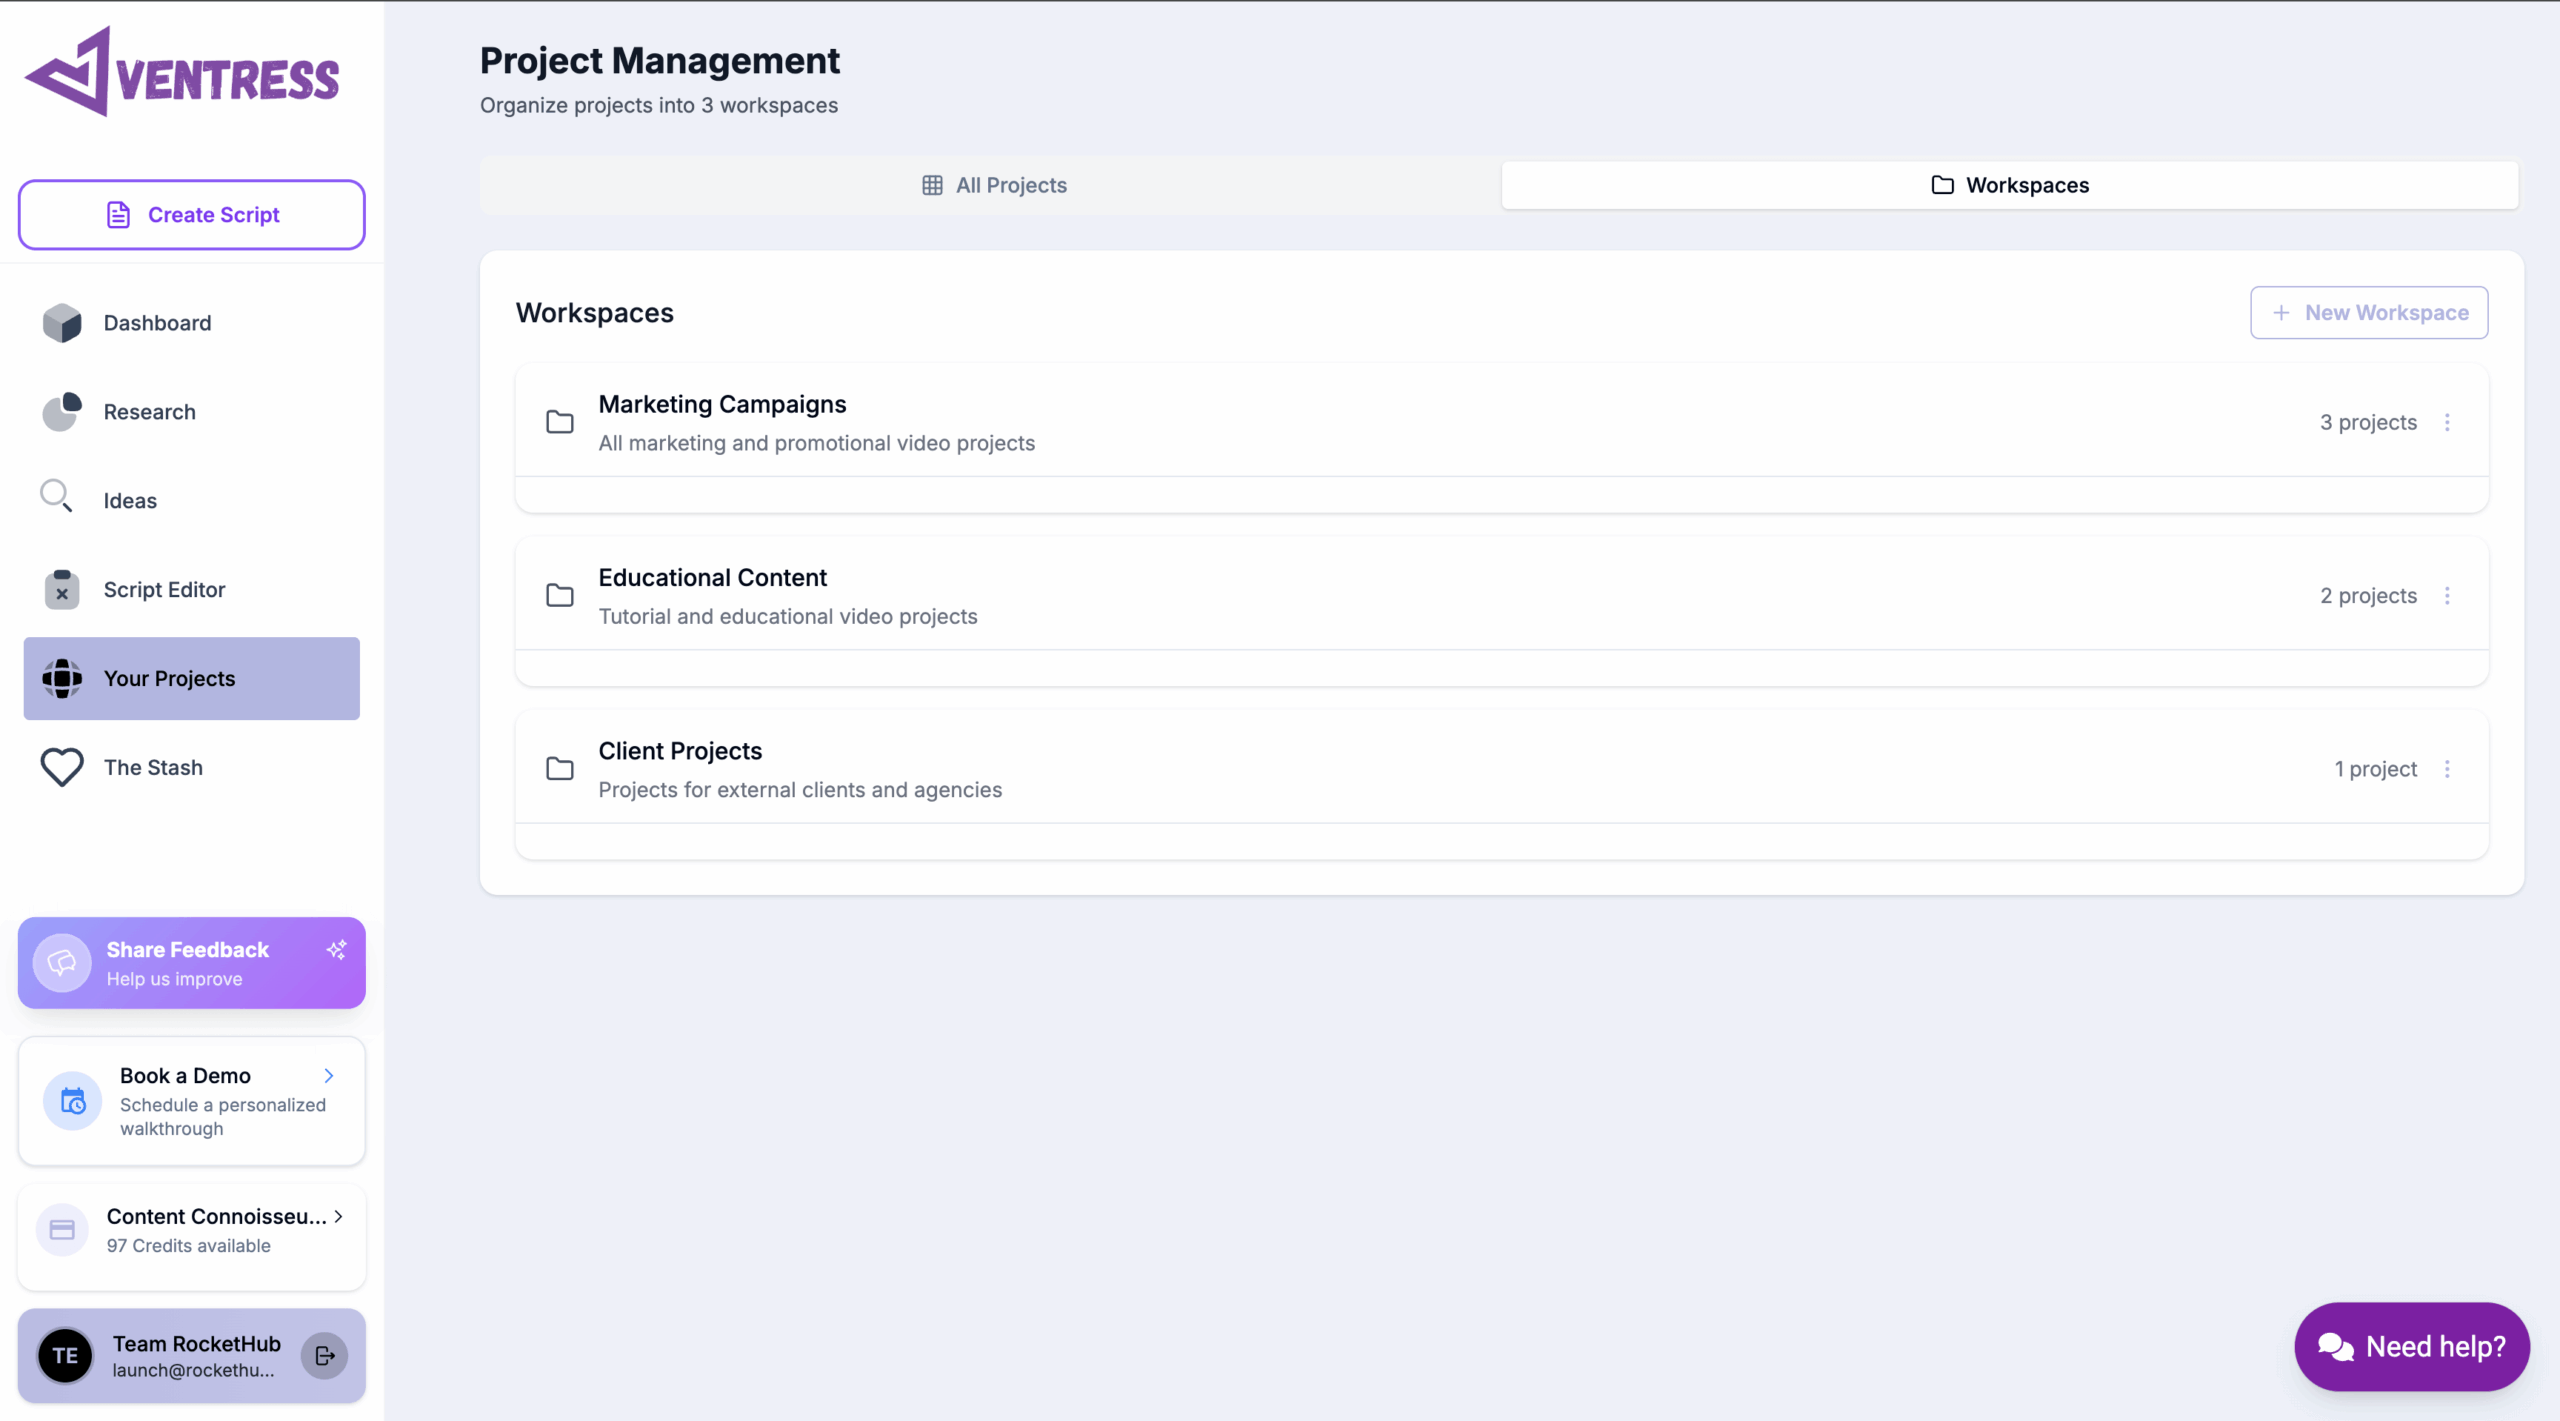
Task: Click the Ventress logo
Action: pos(182,72)
